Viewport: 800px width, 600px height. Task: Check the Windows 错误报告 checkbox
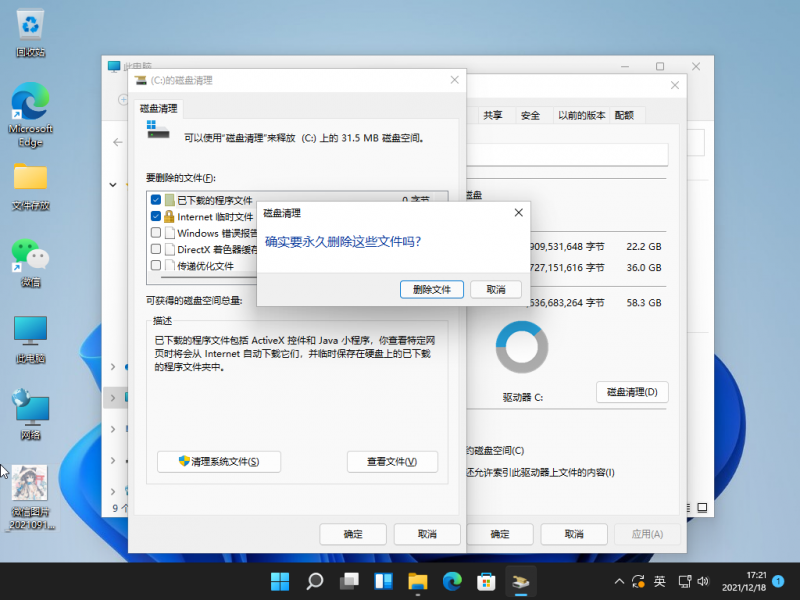(156, 233)
